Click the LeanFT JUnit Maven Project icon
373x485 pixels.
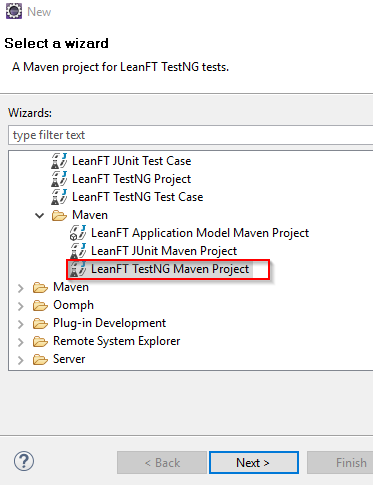[x=78, y=251]
